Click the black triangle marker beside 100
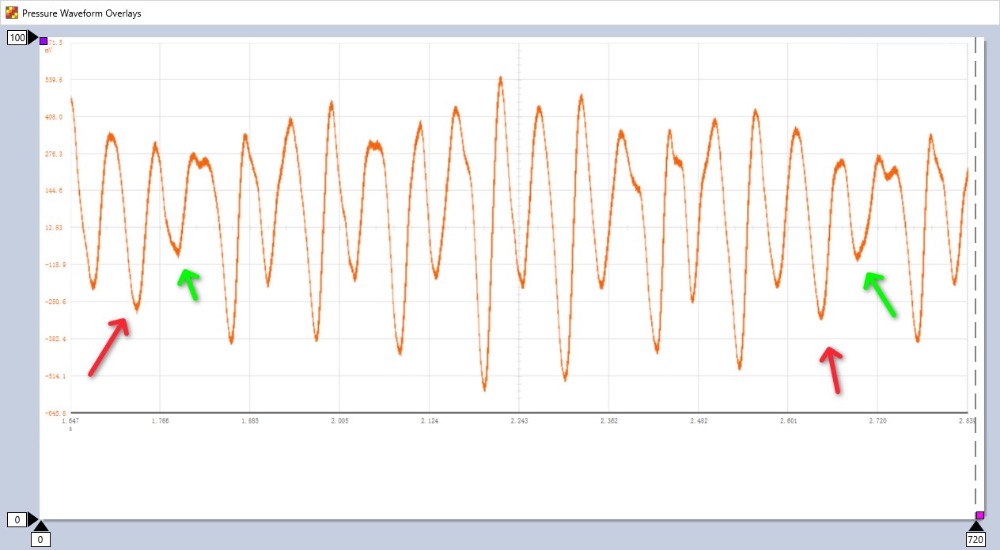 tap(33, 38)
